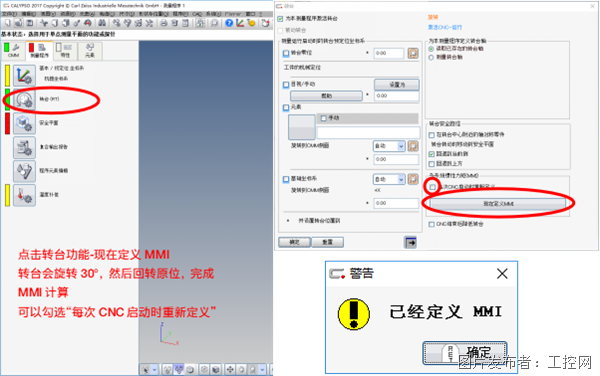Screen dimensions: 600x376
Task: Open the 复合输出报告 report icon
Action: tap(24, 148)
